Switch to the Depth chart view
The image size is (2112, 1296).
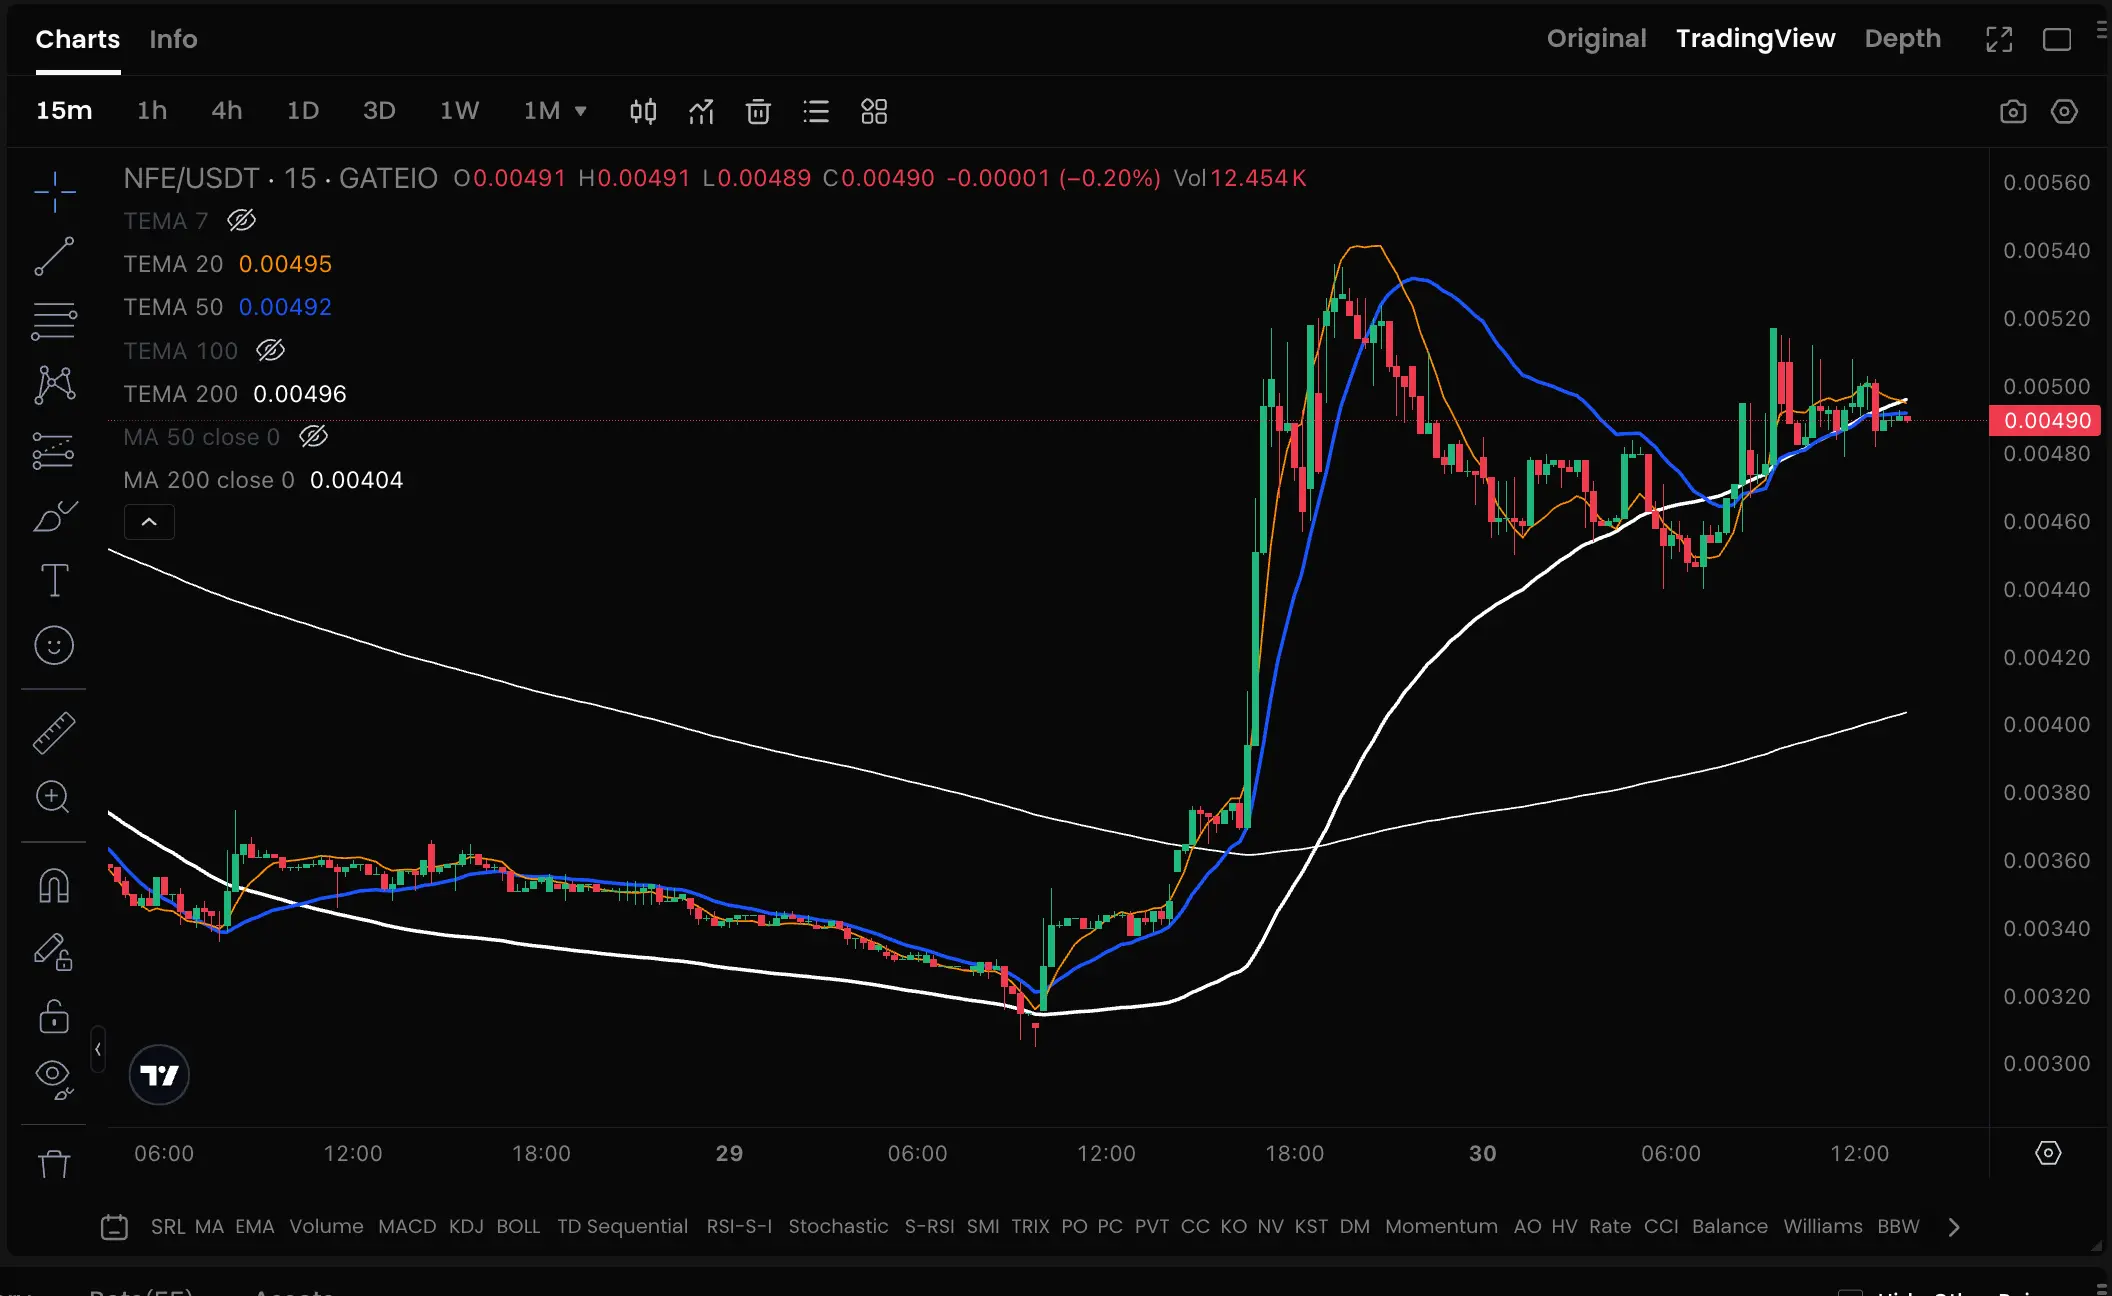(1902, 39)
